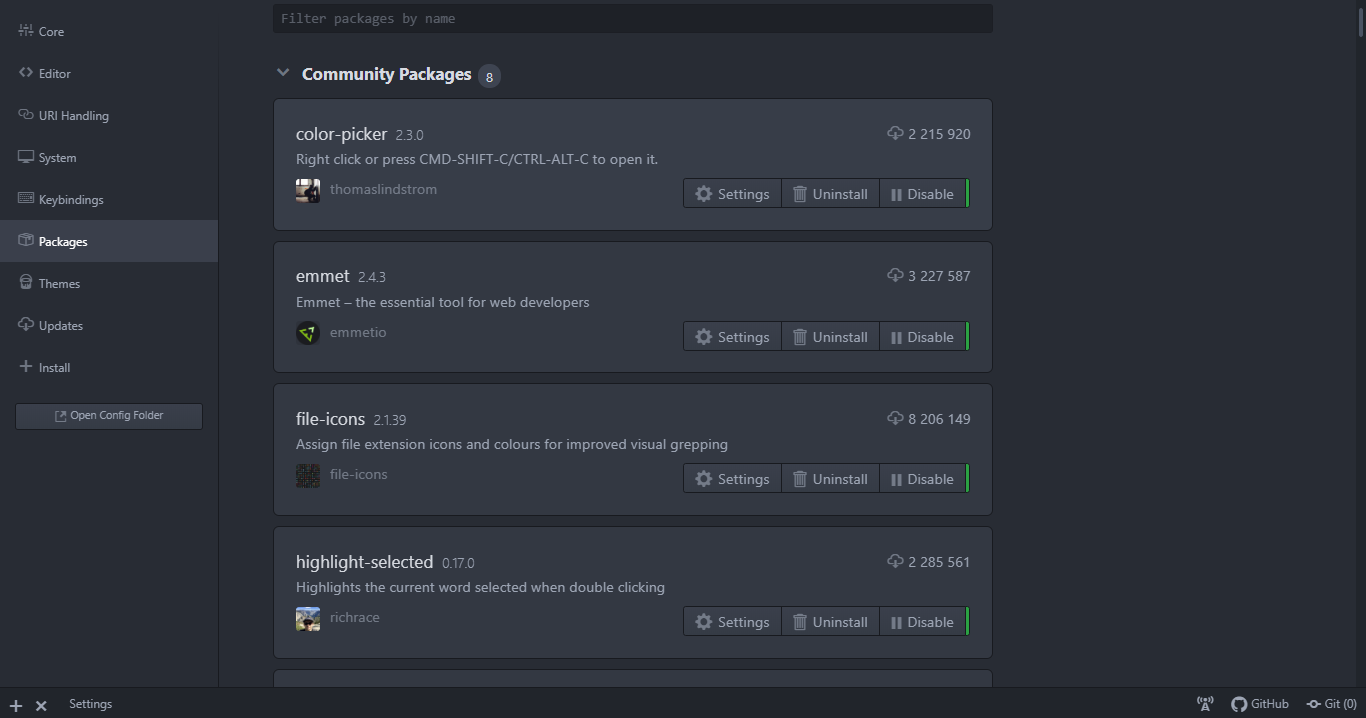Open emmet package title

point(323,276)
